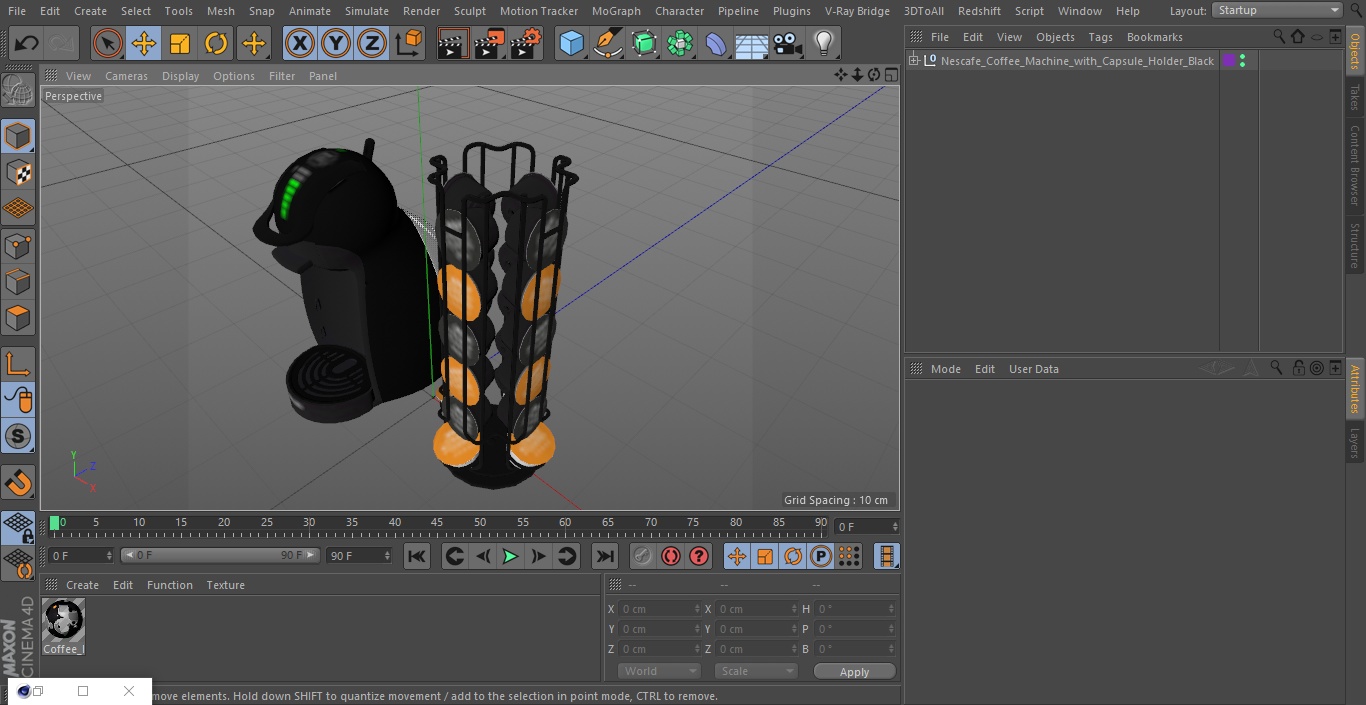Switch to Texture mode checkered cube
Image resolution: width=1366 pixels, height=705 pixels.
click(x=18, y=172)
